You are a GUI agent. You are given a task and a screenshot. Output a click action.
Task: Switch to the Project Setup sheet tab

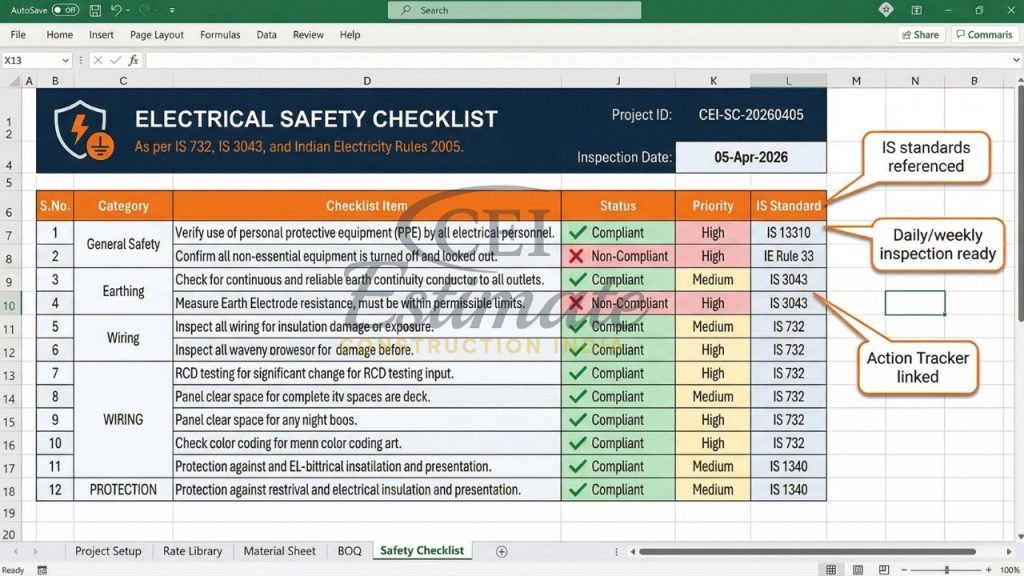[x=108, y=551]
